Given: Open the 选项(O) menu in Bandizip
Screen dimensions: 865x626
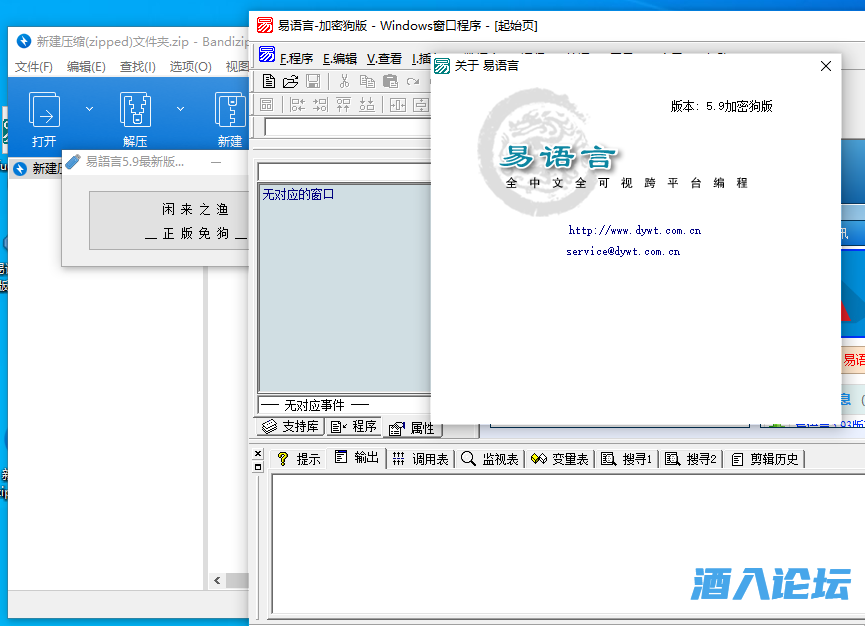Looking at the screenshot, I should 190,67.
